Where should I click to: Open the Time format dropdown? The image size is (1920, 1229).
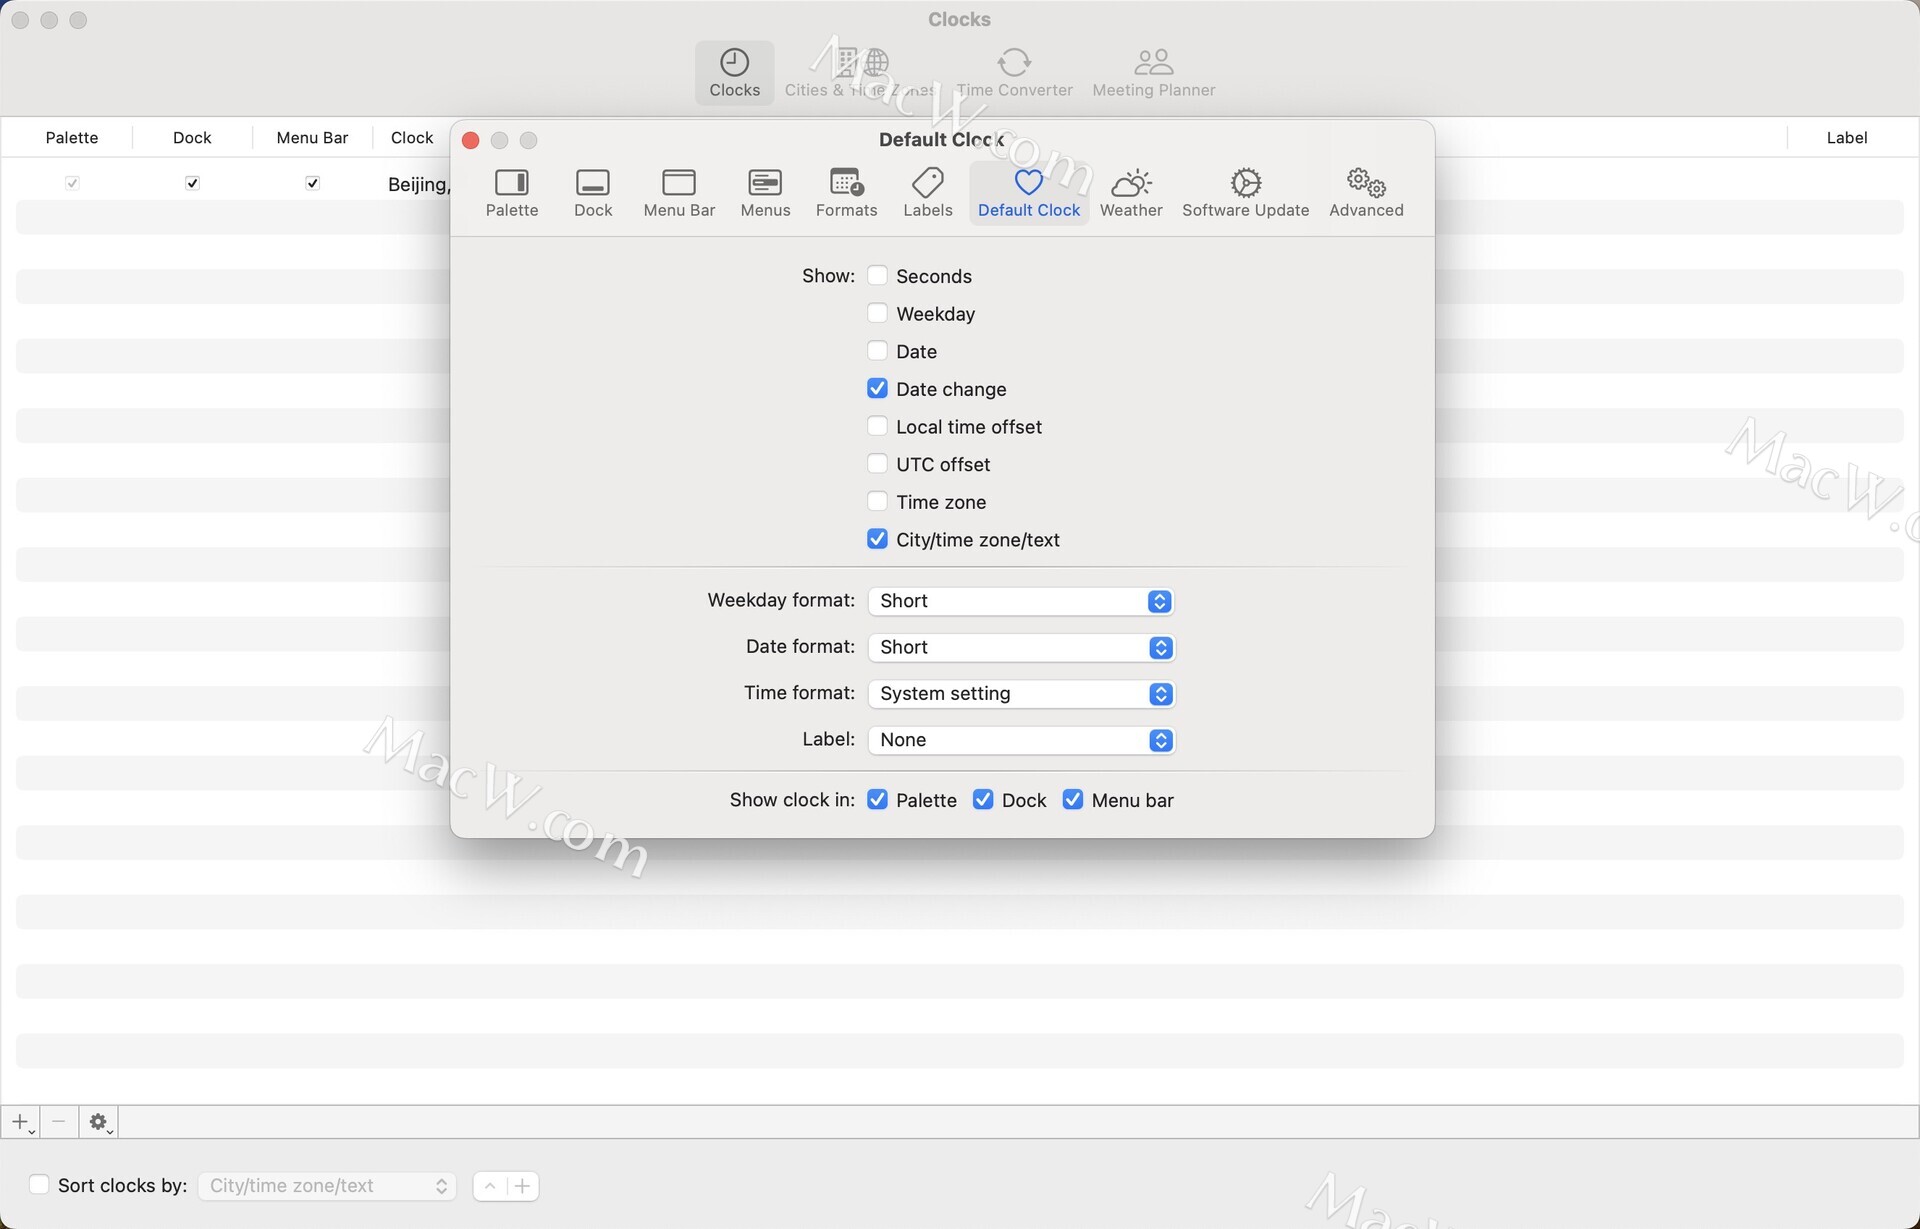(1021, 694)
